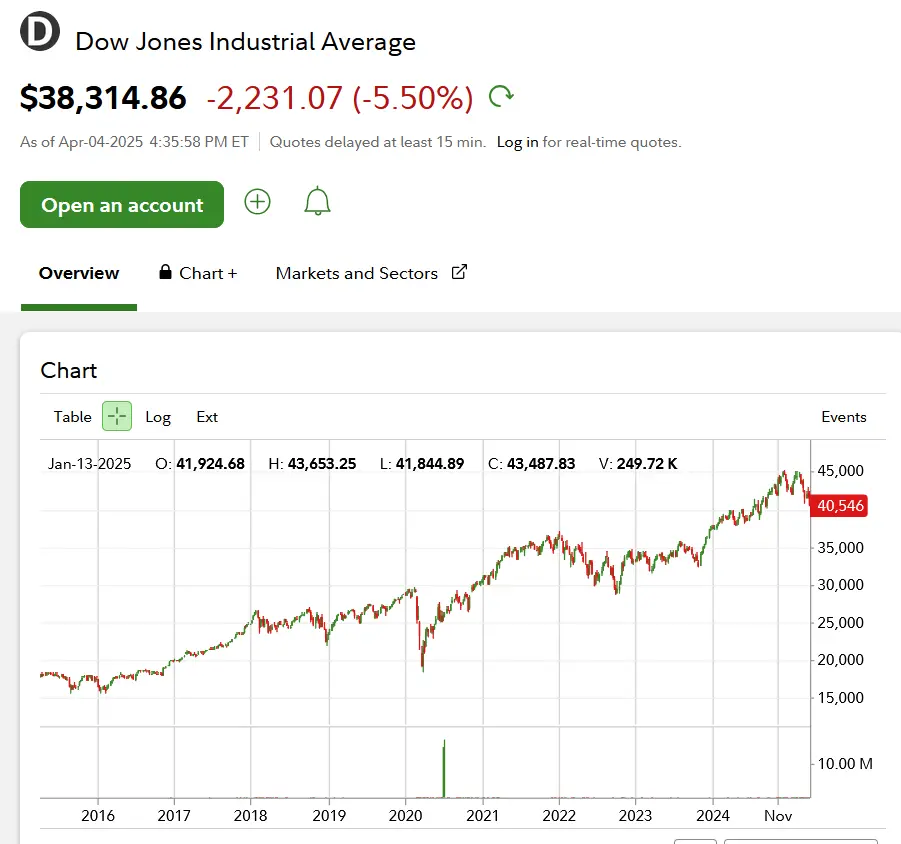Toggle Ext extended hours on chart
Screen dimensions: 901x844
207,417
